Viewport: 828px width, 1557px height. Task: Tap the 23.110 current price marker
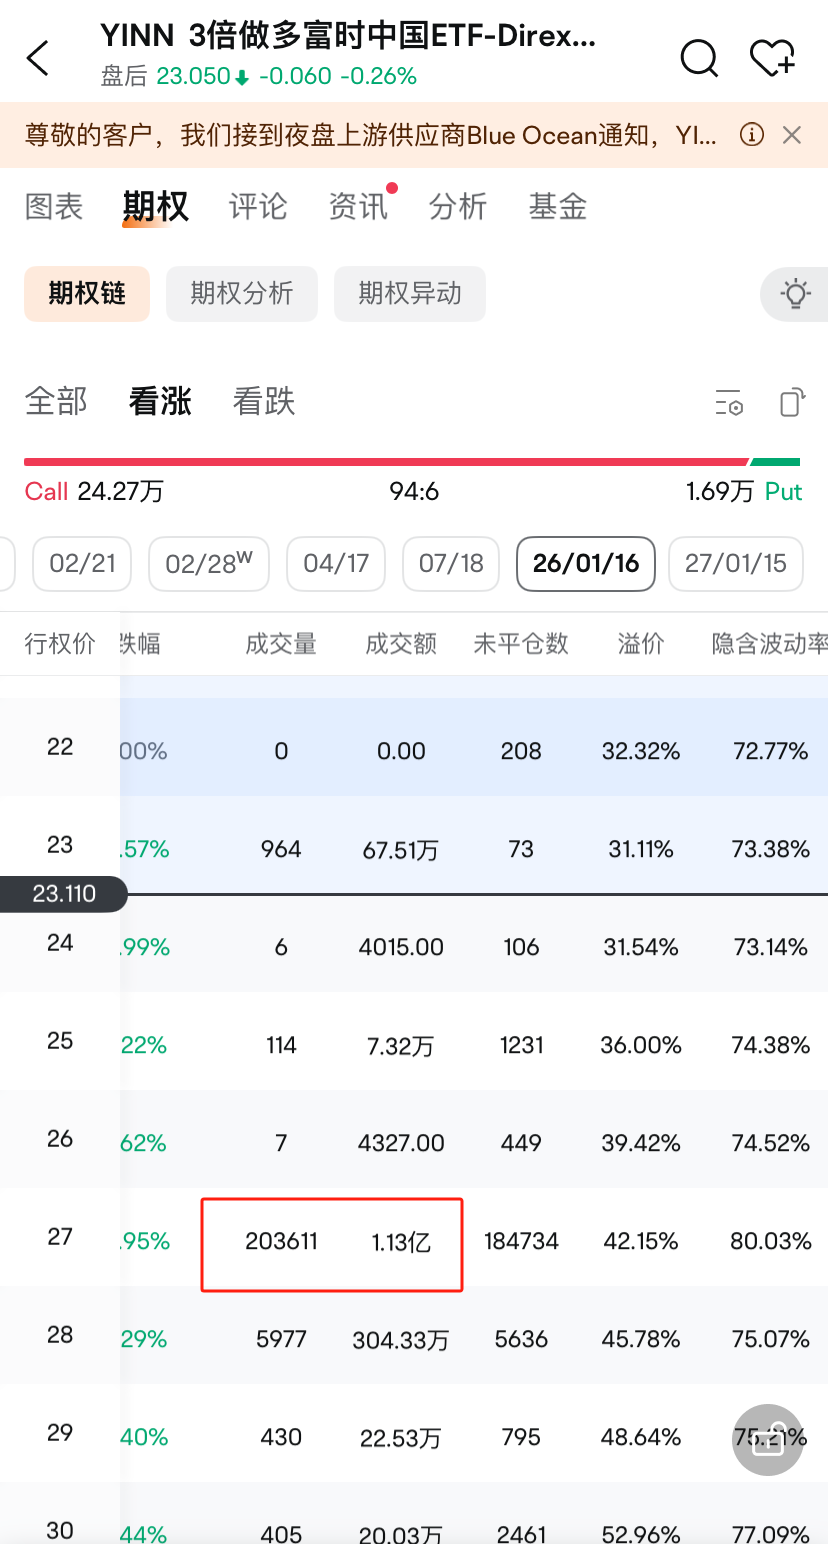click(x=64, y=893)
